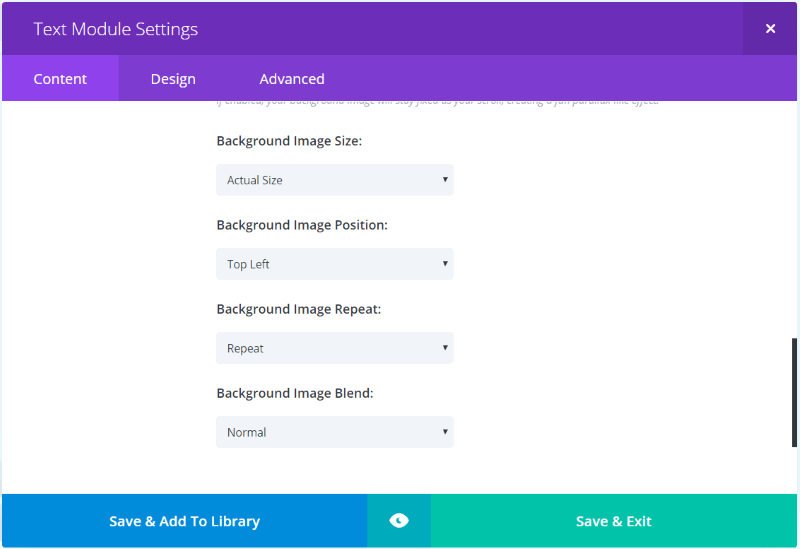Open the Design tab
Screen dimensions: 800x549
(173, 79)
